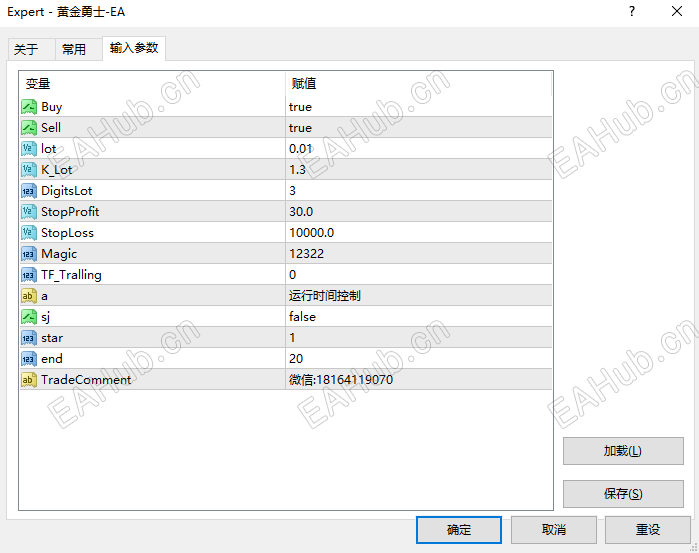The height and width of the screenshot is (553, 699).
Task: Select the K_Lot variable name
Action: point(57,170)
